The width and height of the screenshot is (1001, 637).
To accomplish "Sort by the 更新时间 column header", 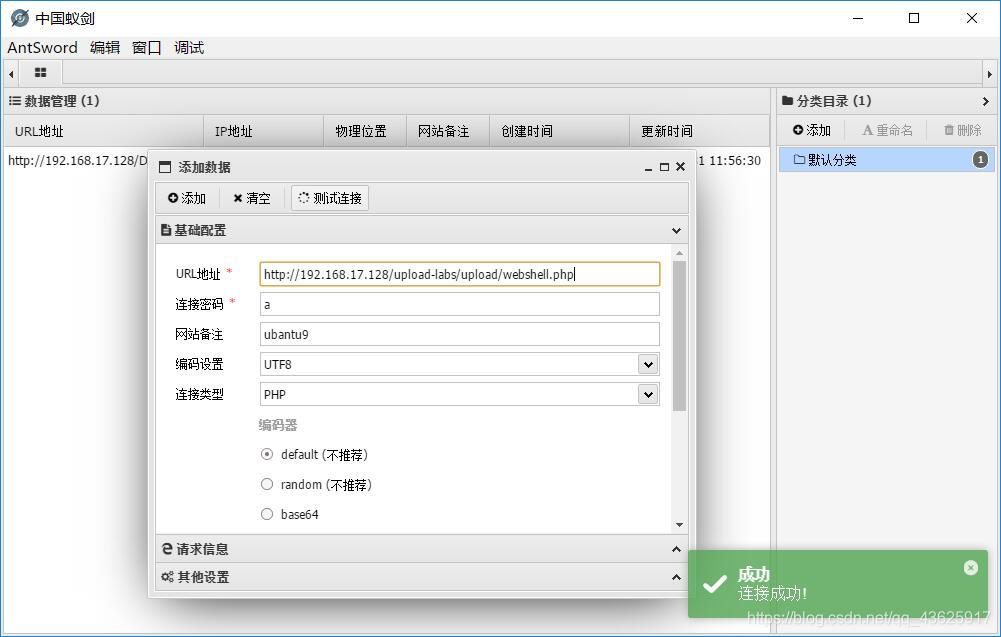I will (700, 131).
